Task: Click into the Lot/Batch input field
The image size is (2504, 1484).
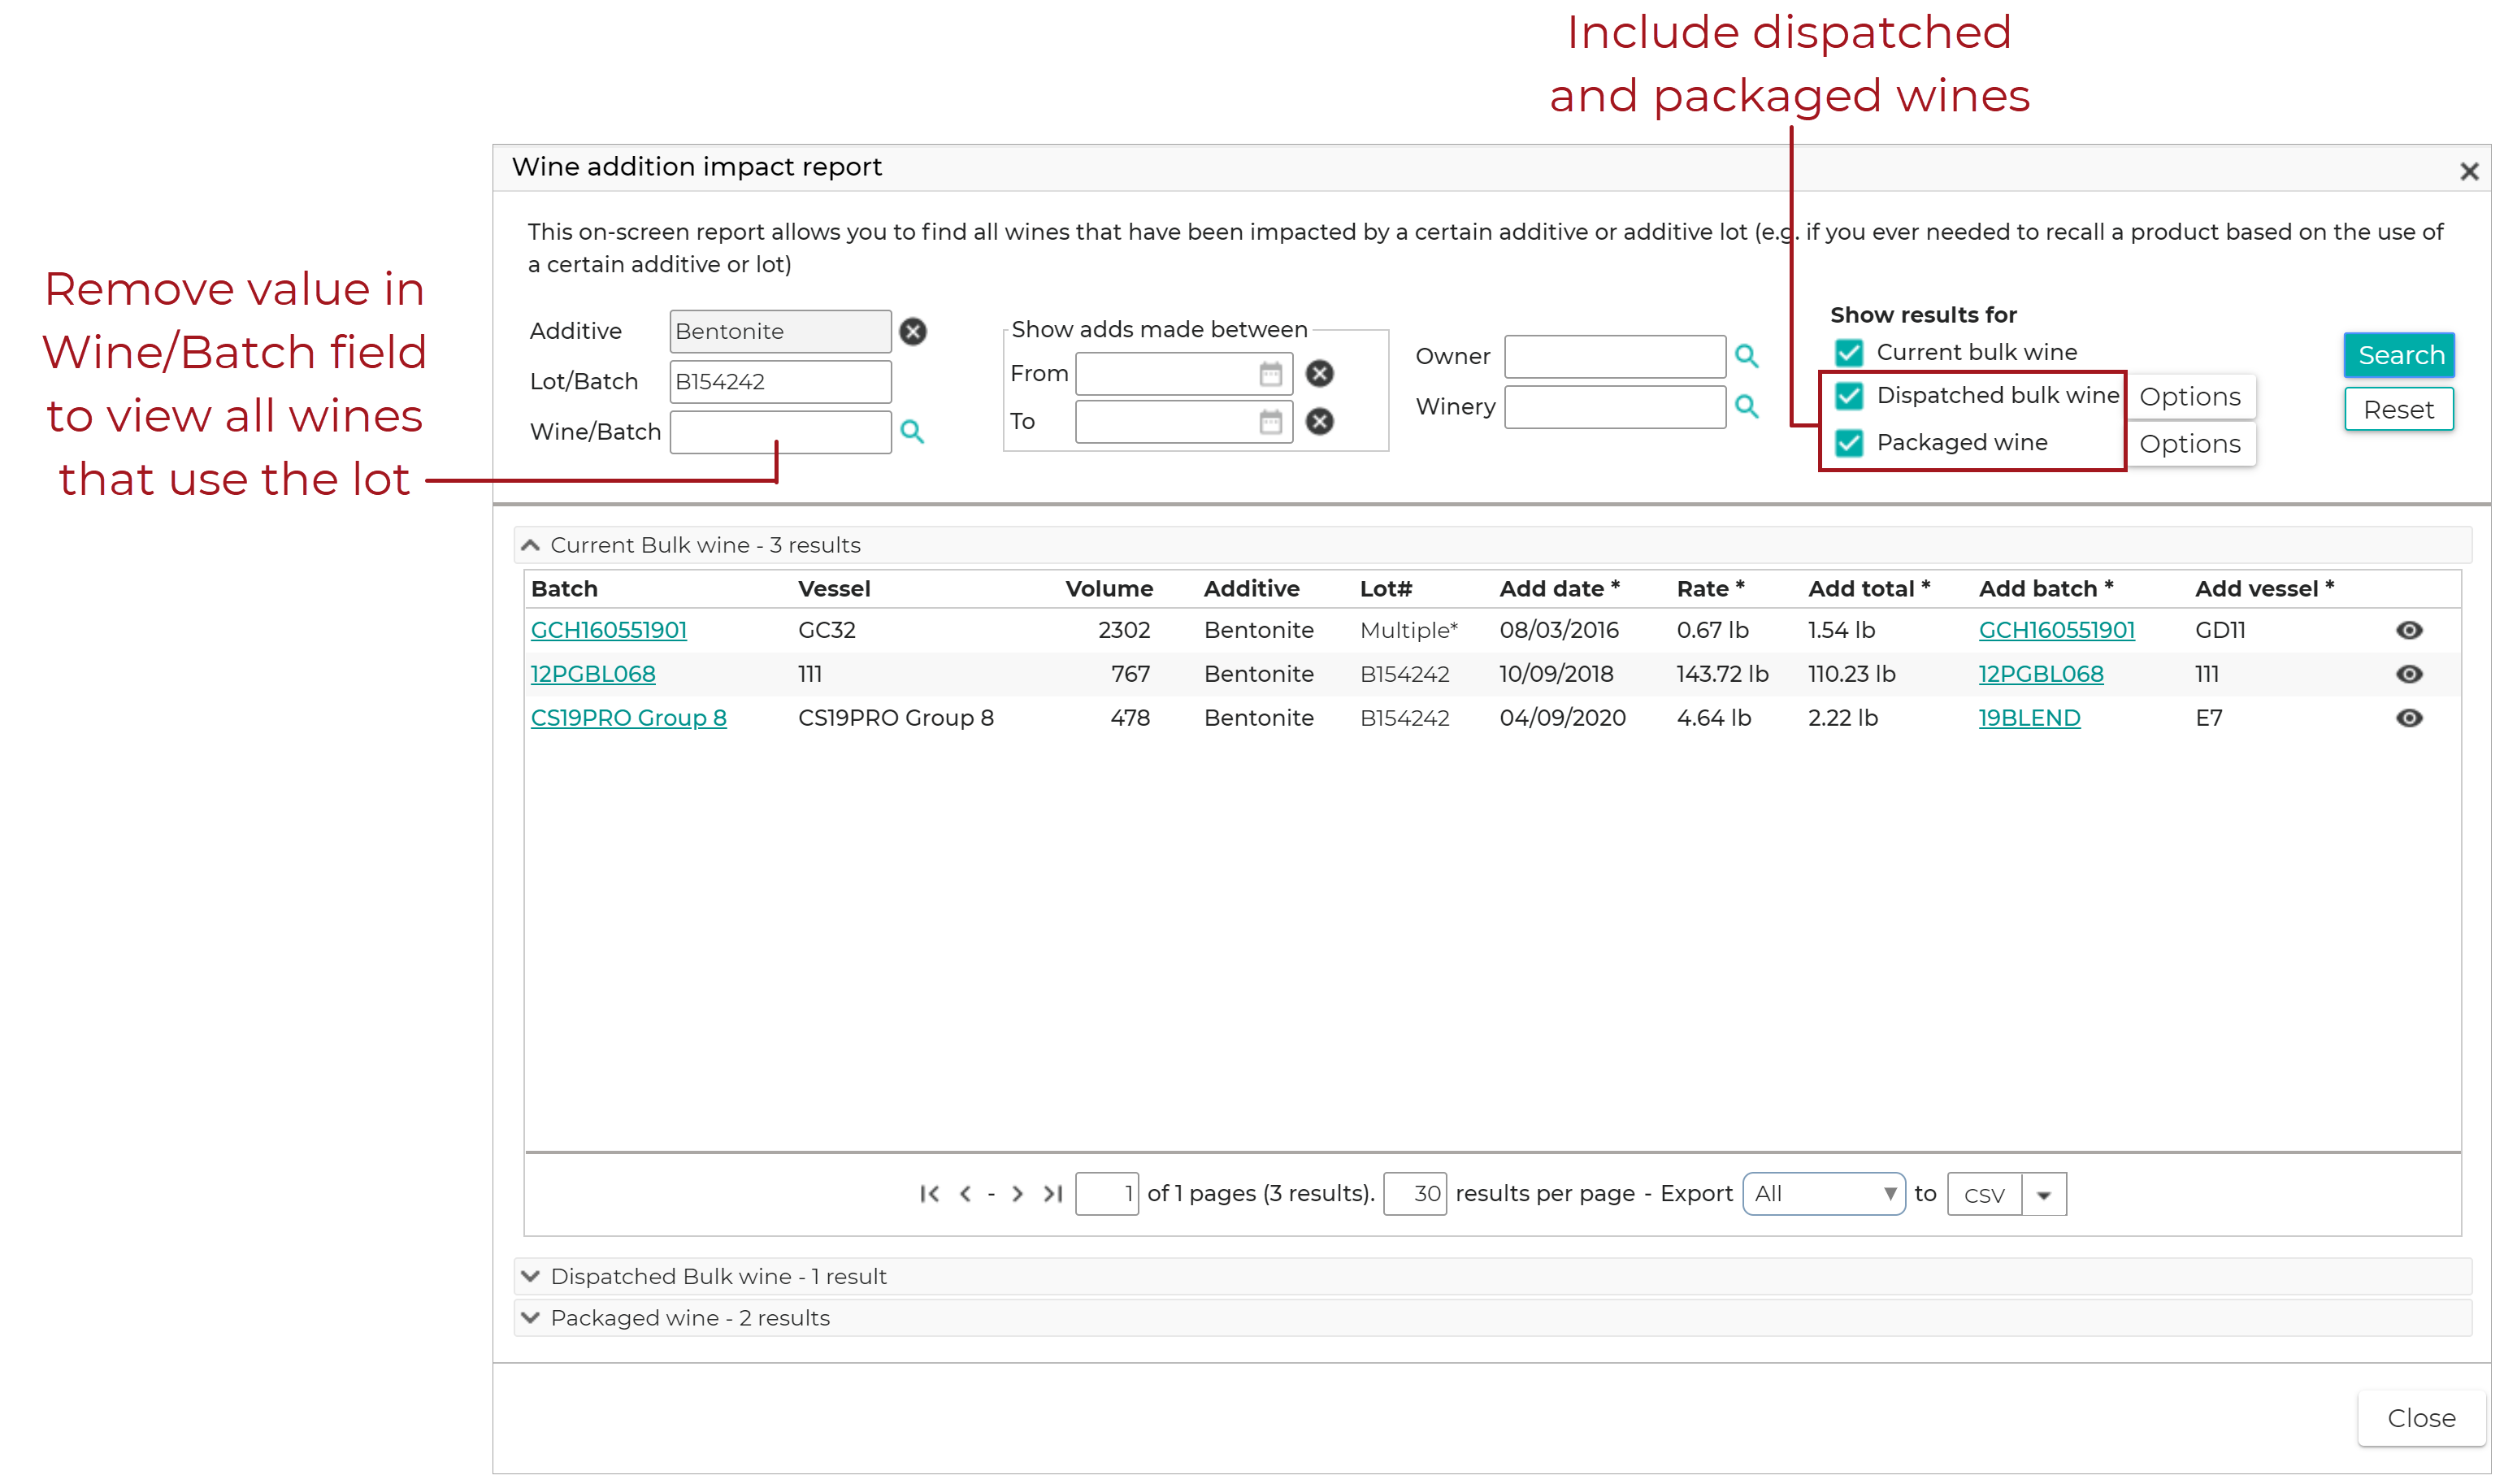Action: point(780,382)
